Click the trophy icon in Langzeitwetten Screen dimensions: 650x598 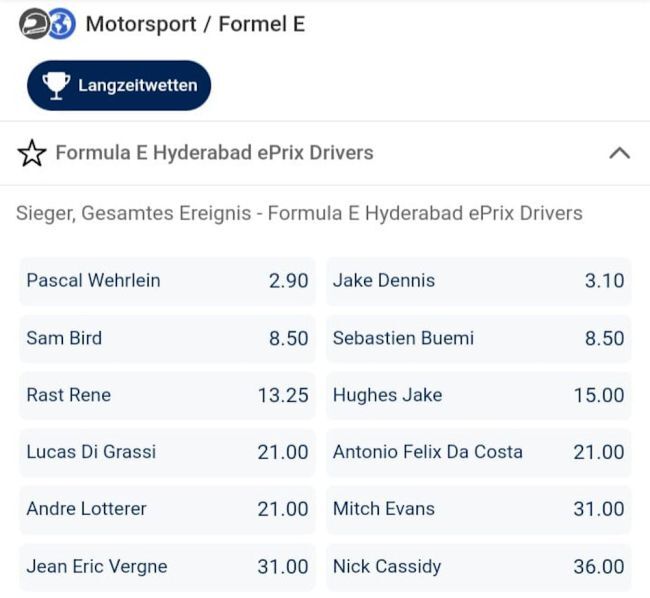pos(56,85)
